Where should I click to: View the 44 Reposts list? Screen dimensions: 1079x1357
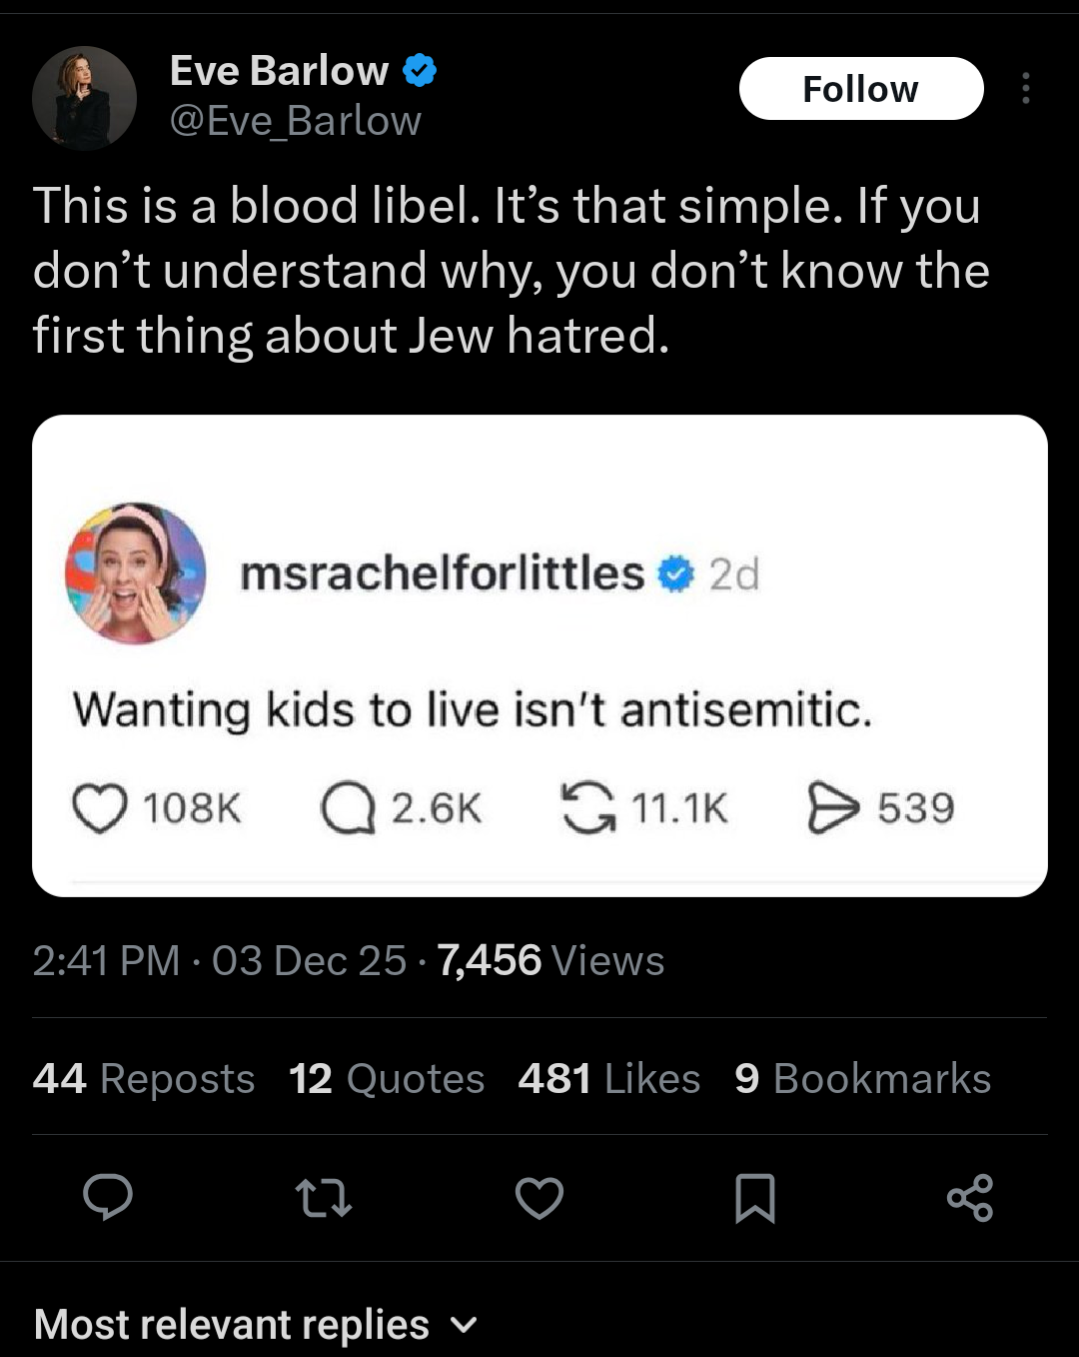pos(144,1079)
